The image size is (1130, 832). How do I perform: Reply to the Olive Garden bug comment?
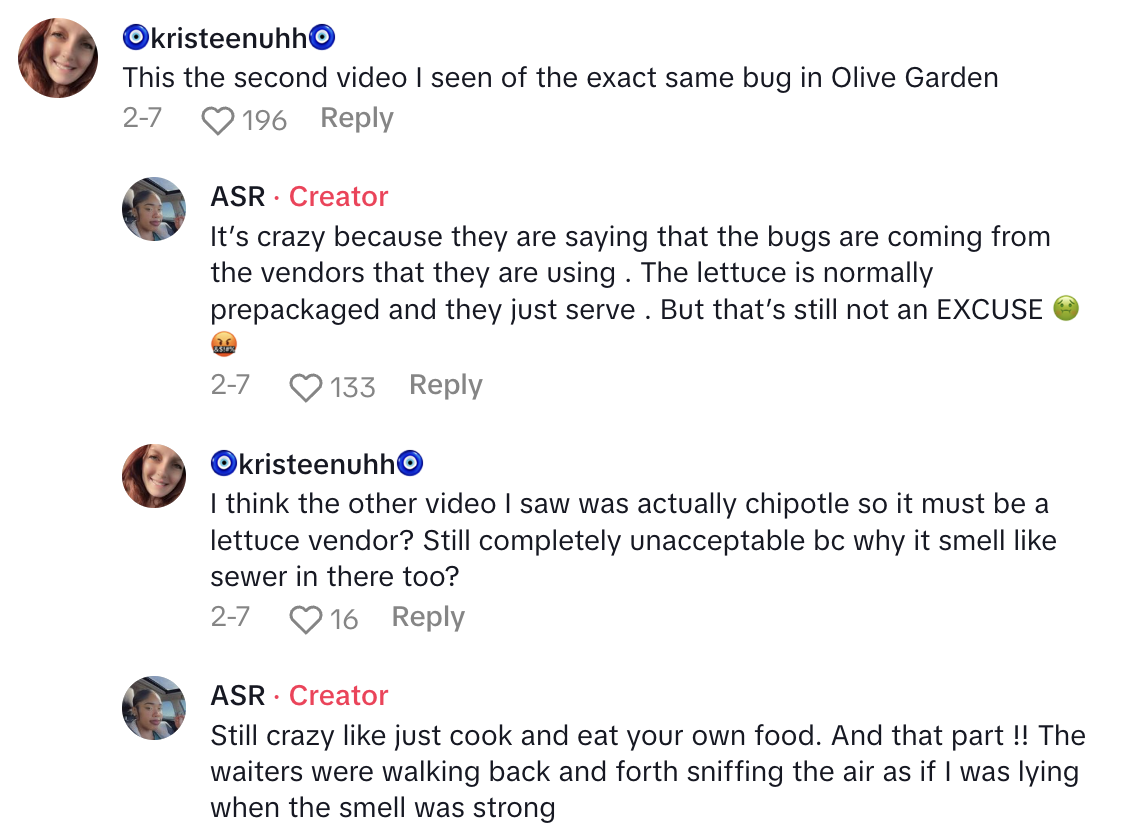[x=356, y=118]
